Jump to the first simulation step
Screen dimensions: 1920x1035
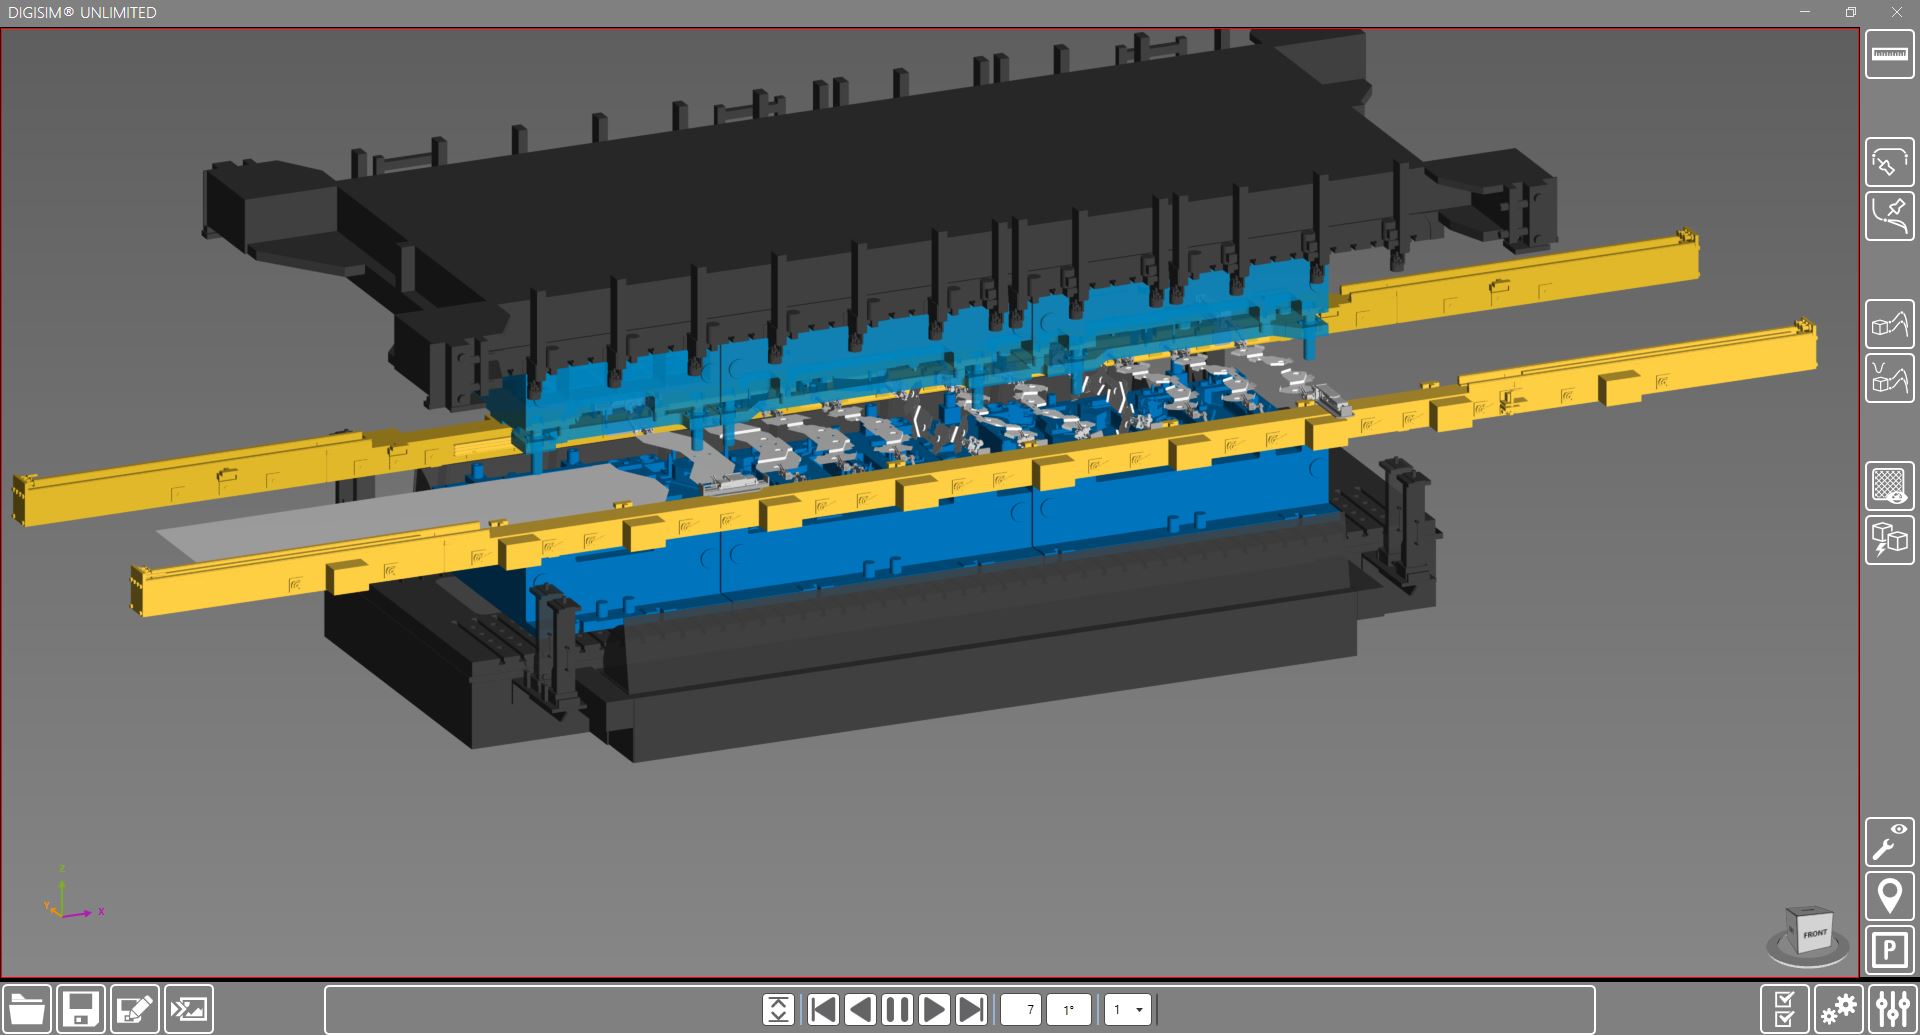click(823, 1010)
